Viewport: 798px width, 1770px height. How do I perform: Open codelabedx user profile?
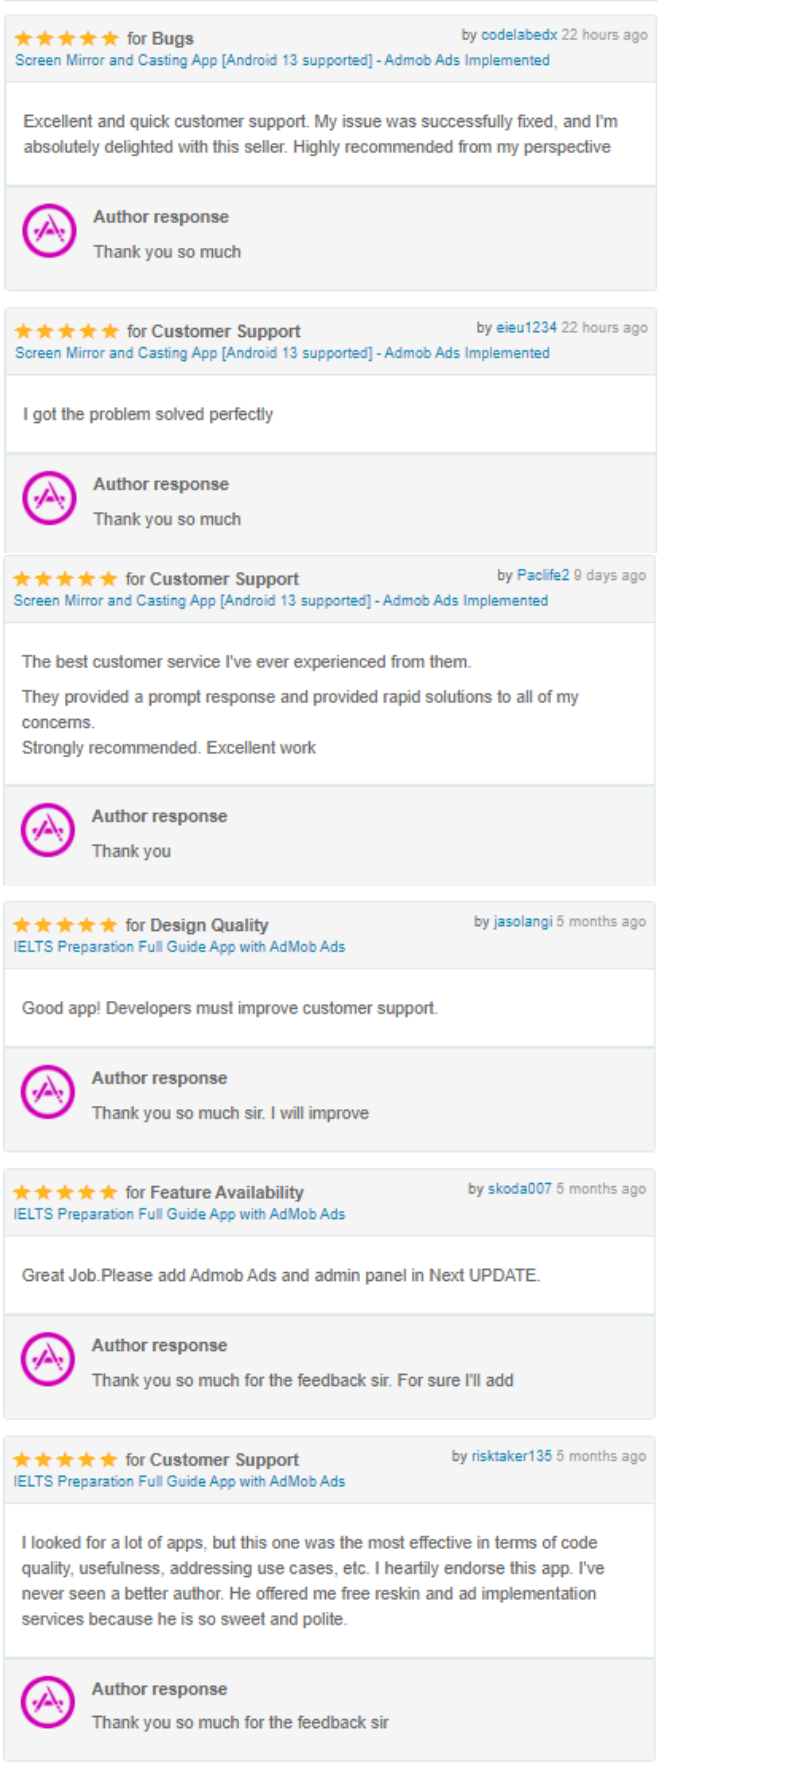coord(519,35)
